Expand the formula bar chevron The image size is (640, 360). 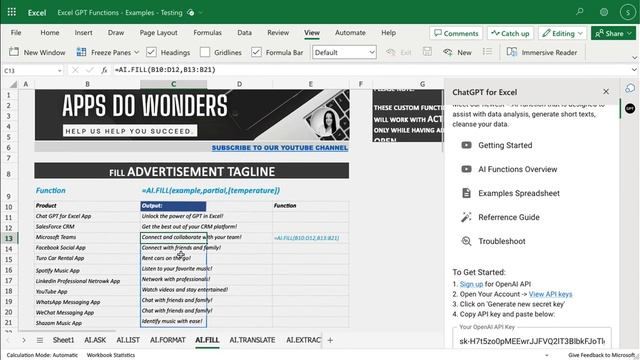click(x=634, y=70)
